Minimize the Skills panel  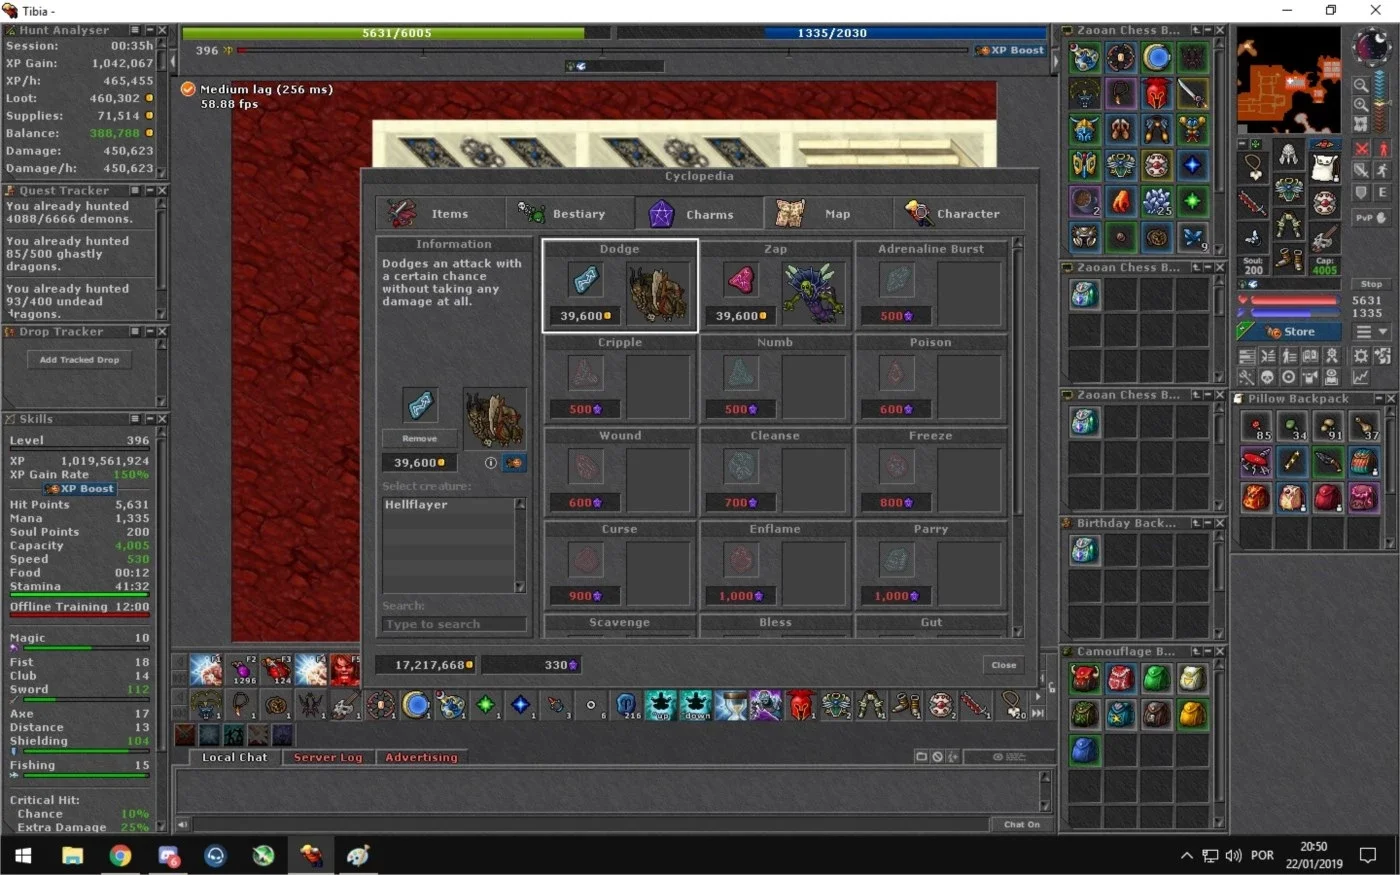(150, 419)
